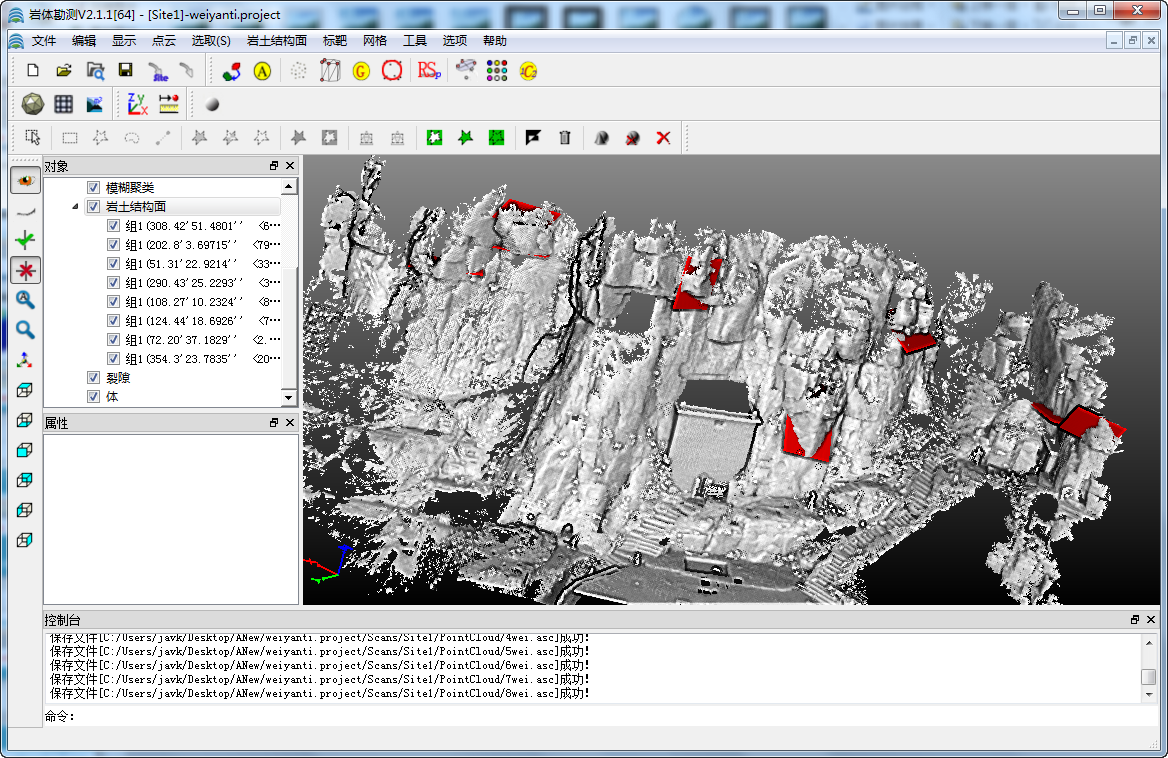Screen dimensions: 1168x758
Task: Click the eye view icon in left sidebar
Action: [x=25, y=181]
